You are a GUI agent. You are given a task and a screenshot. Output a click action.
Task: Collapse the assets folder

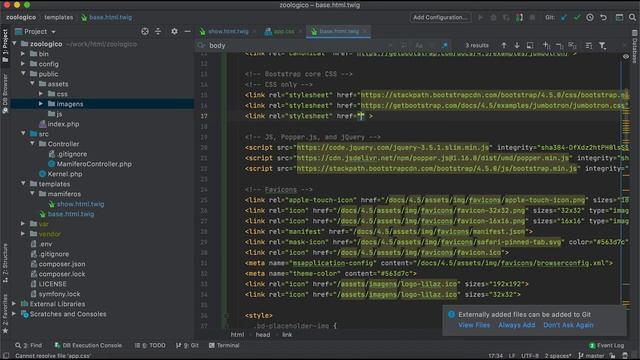[x=32, y=84]
